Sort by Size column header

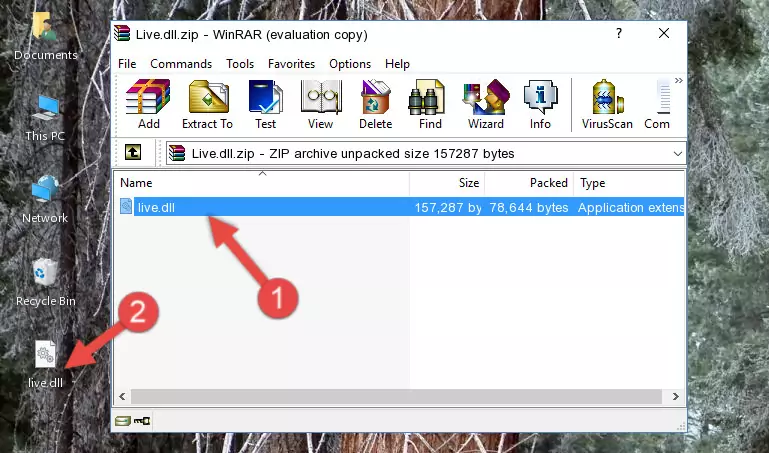(447, 183)
